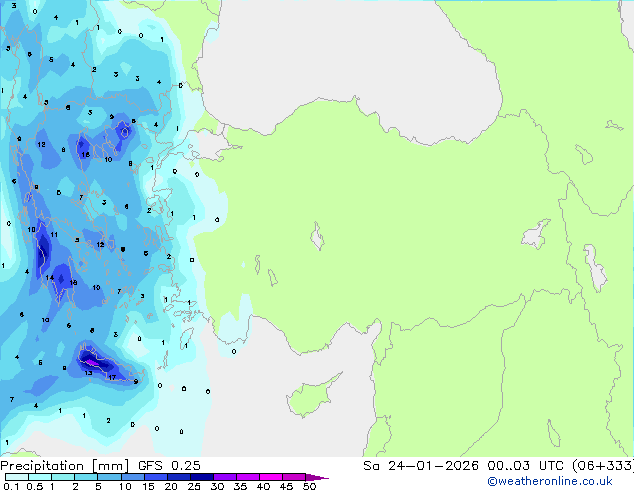
Task: Click the 'Sa 24-01-2026' date text
Action: tap(421, 466)
